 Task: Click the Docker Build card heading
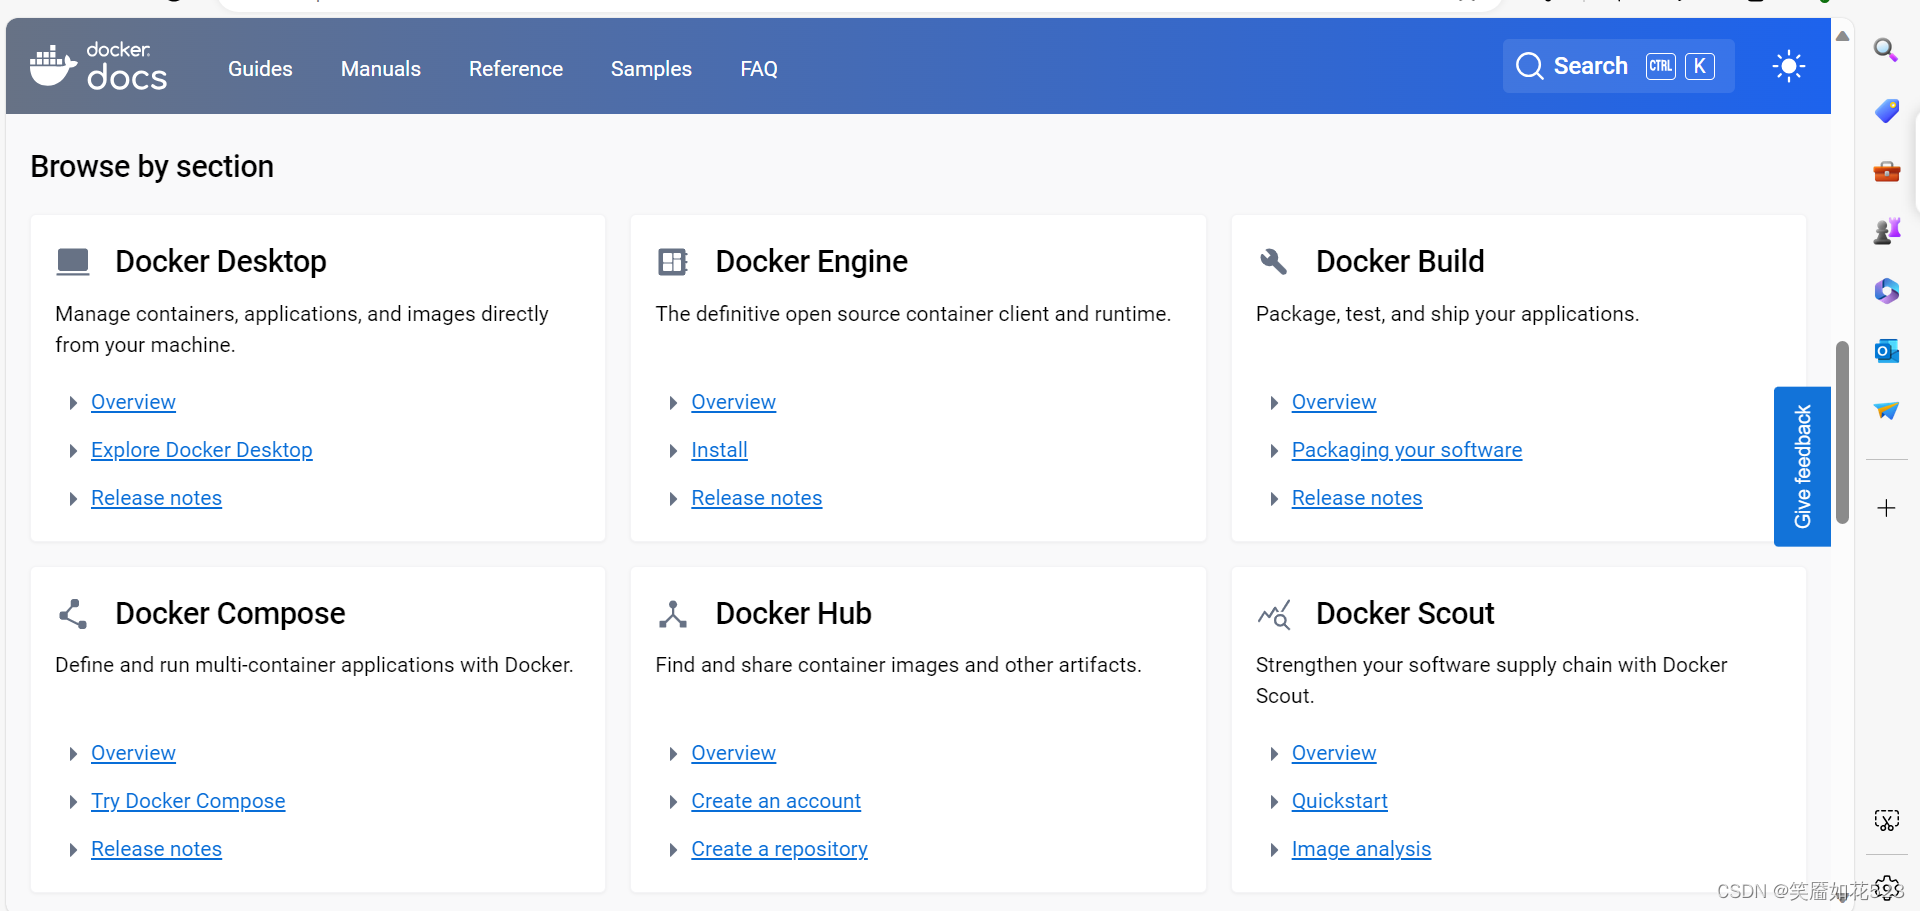pyautogui.click(x=1400, y=261)
